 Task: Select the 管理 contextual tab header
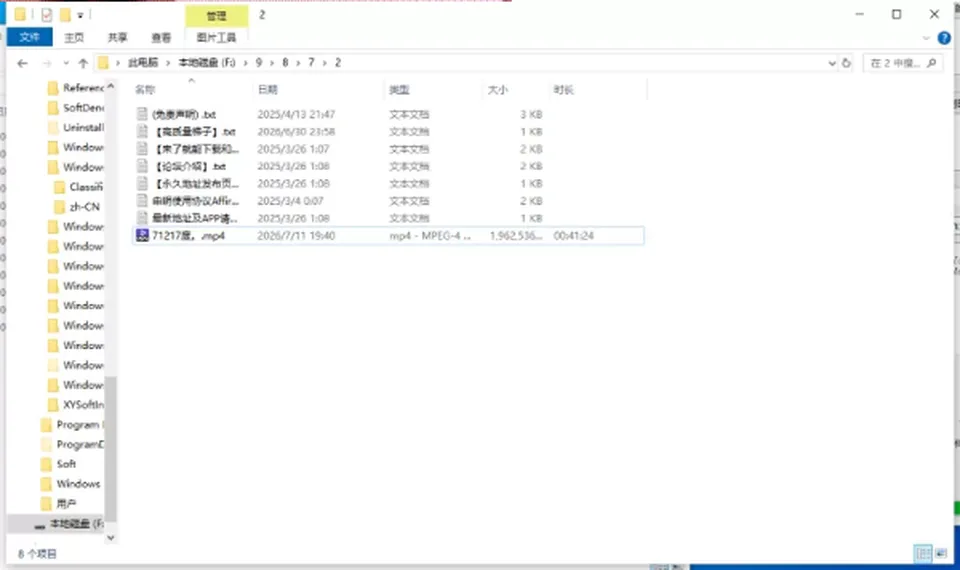tap(216, 15)
